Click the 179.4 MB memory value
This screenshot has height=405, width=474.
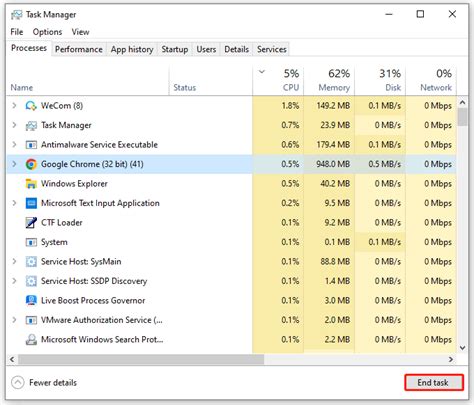pos(333,145)
